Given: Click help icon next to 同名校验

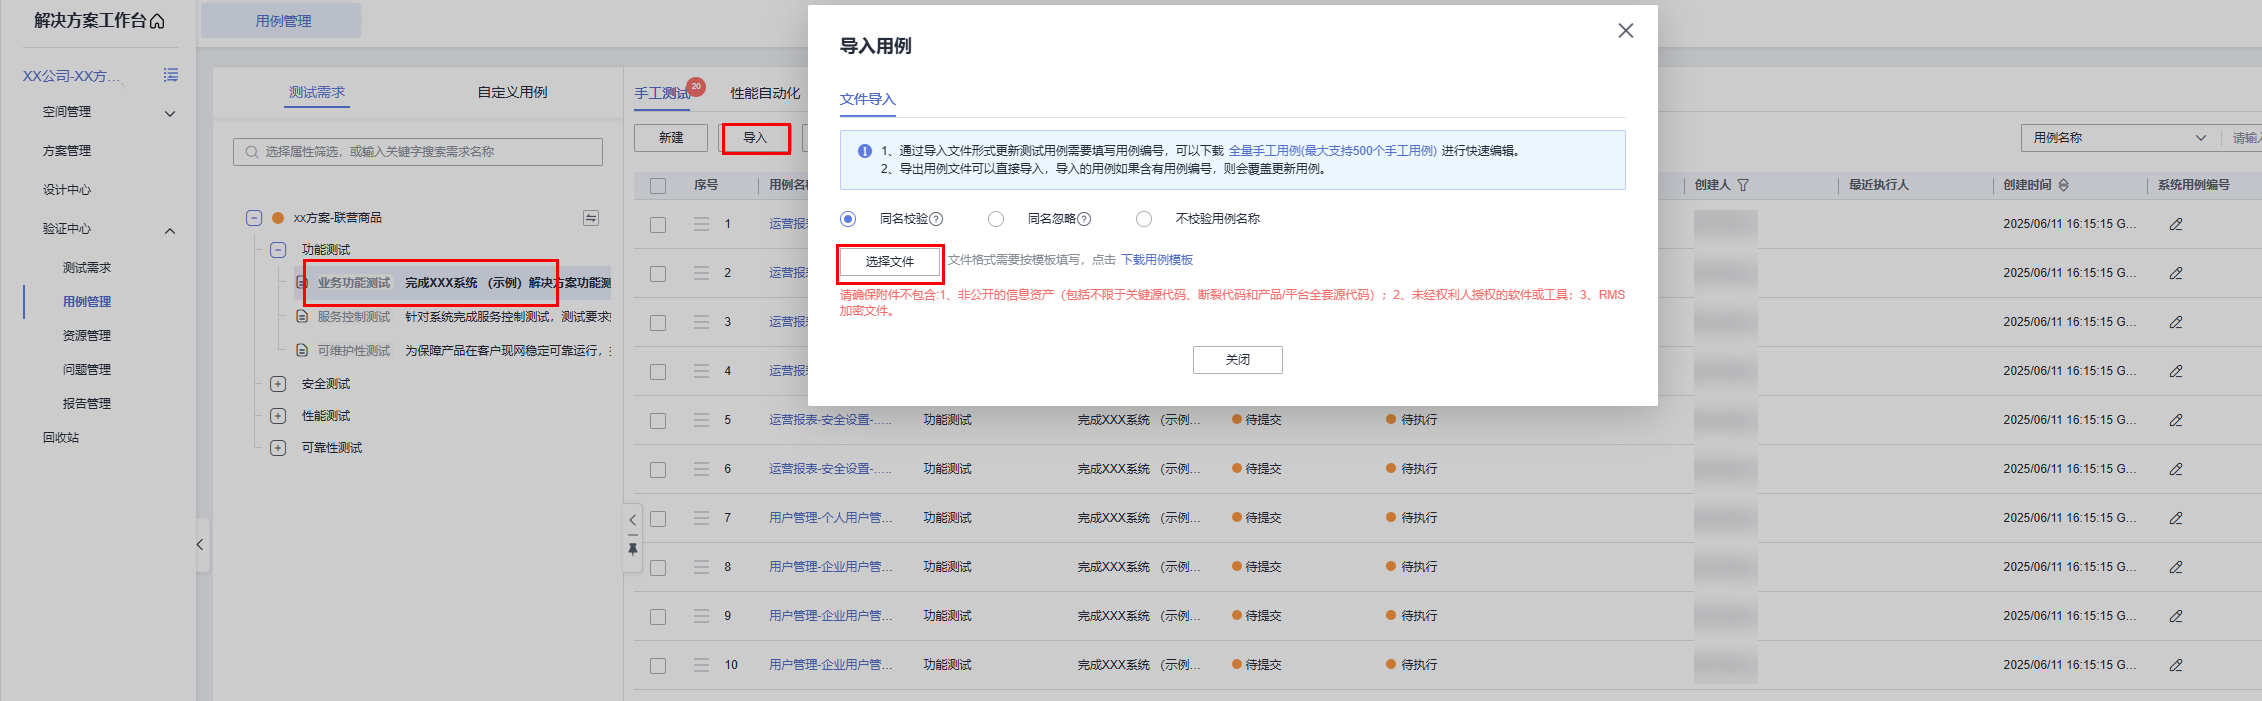Looking at the screenshot, I should 936,219.
